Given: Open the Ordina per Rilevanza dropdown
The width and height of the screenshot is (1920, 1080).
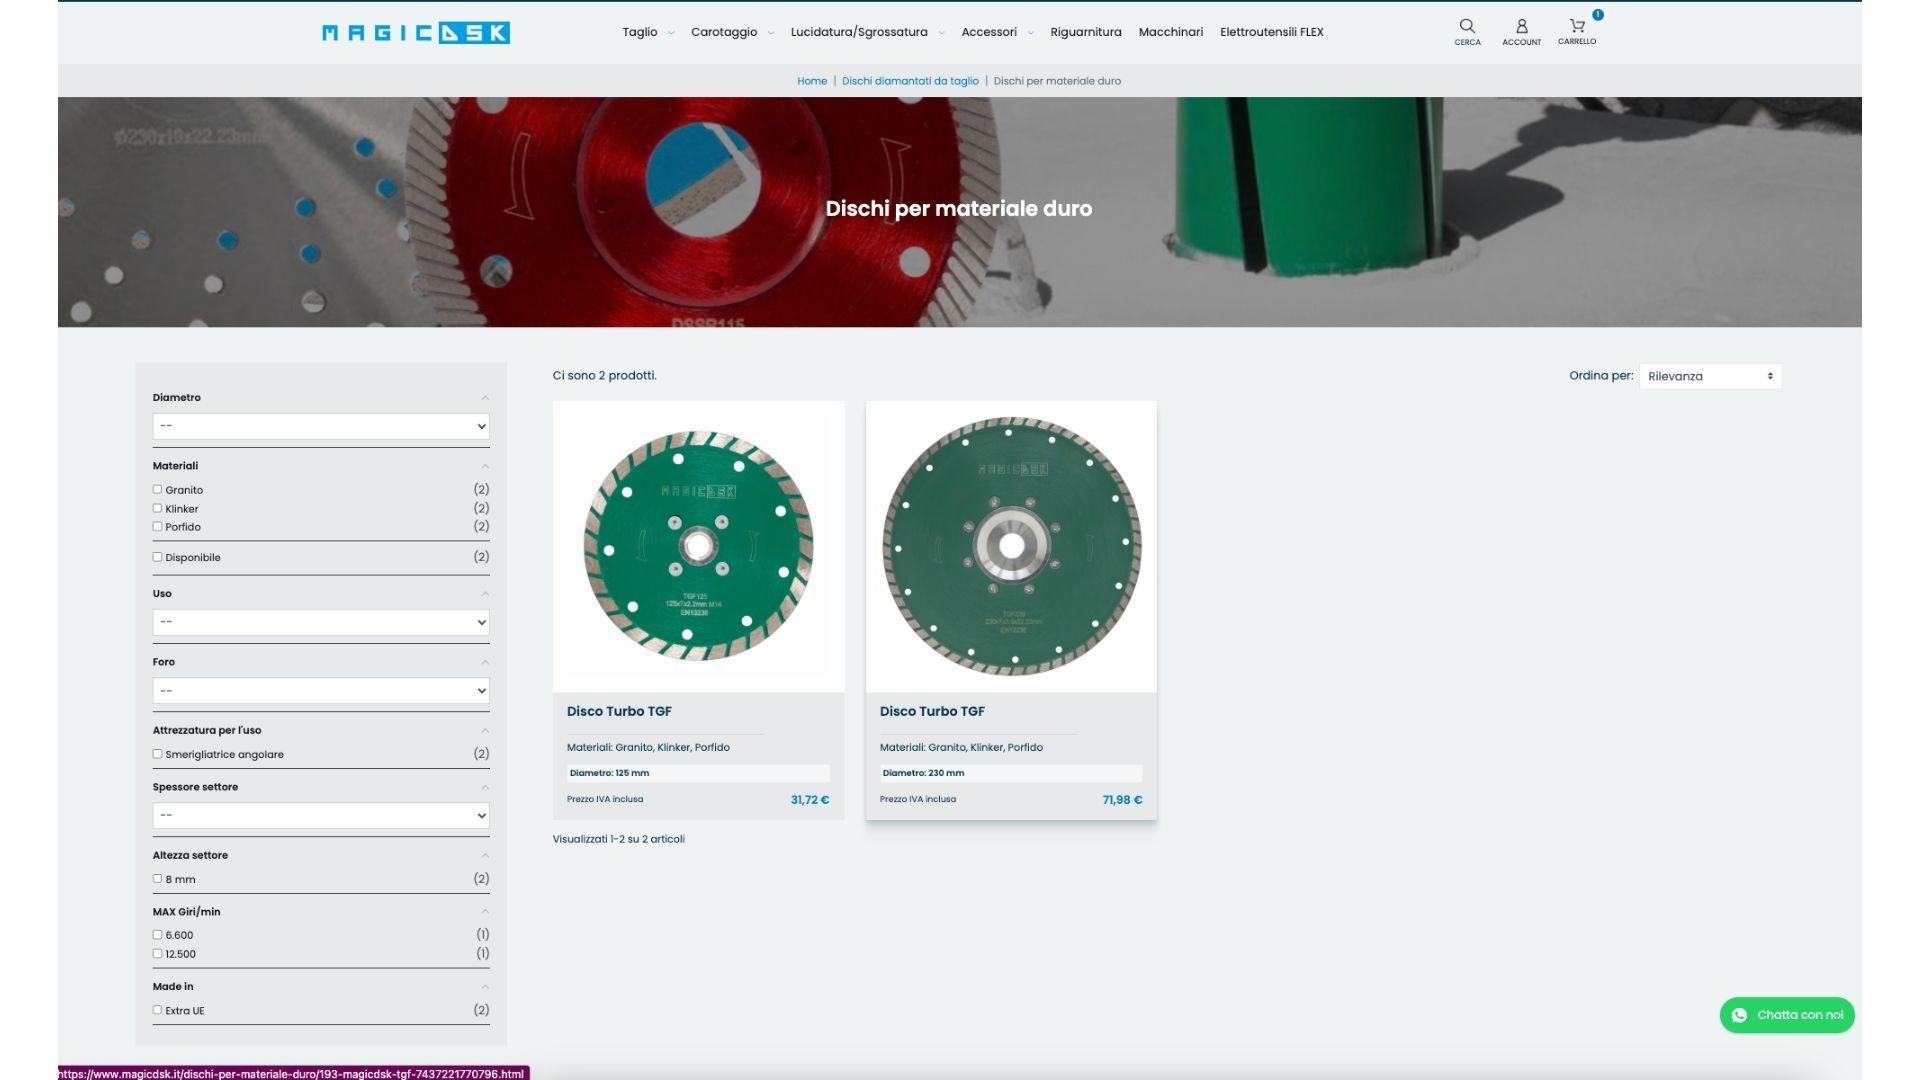Looking at the screenshot, I should coord(1710,376).
